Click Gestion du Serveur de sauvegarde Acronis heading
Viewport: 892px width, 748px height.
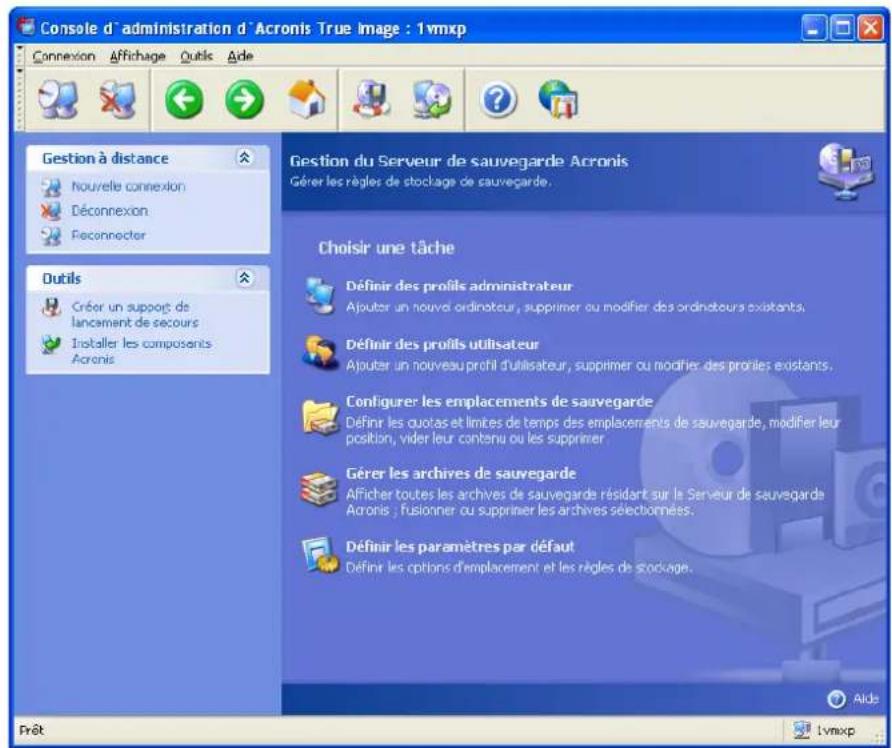(x=459, y=161)
